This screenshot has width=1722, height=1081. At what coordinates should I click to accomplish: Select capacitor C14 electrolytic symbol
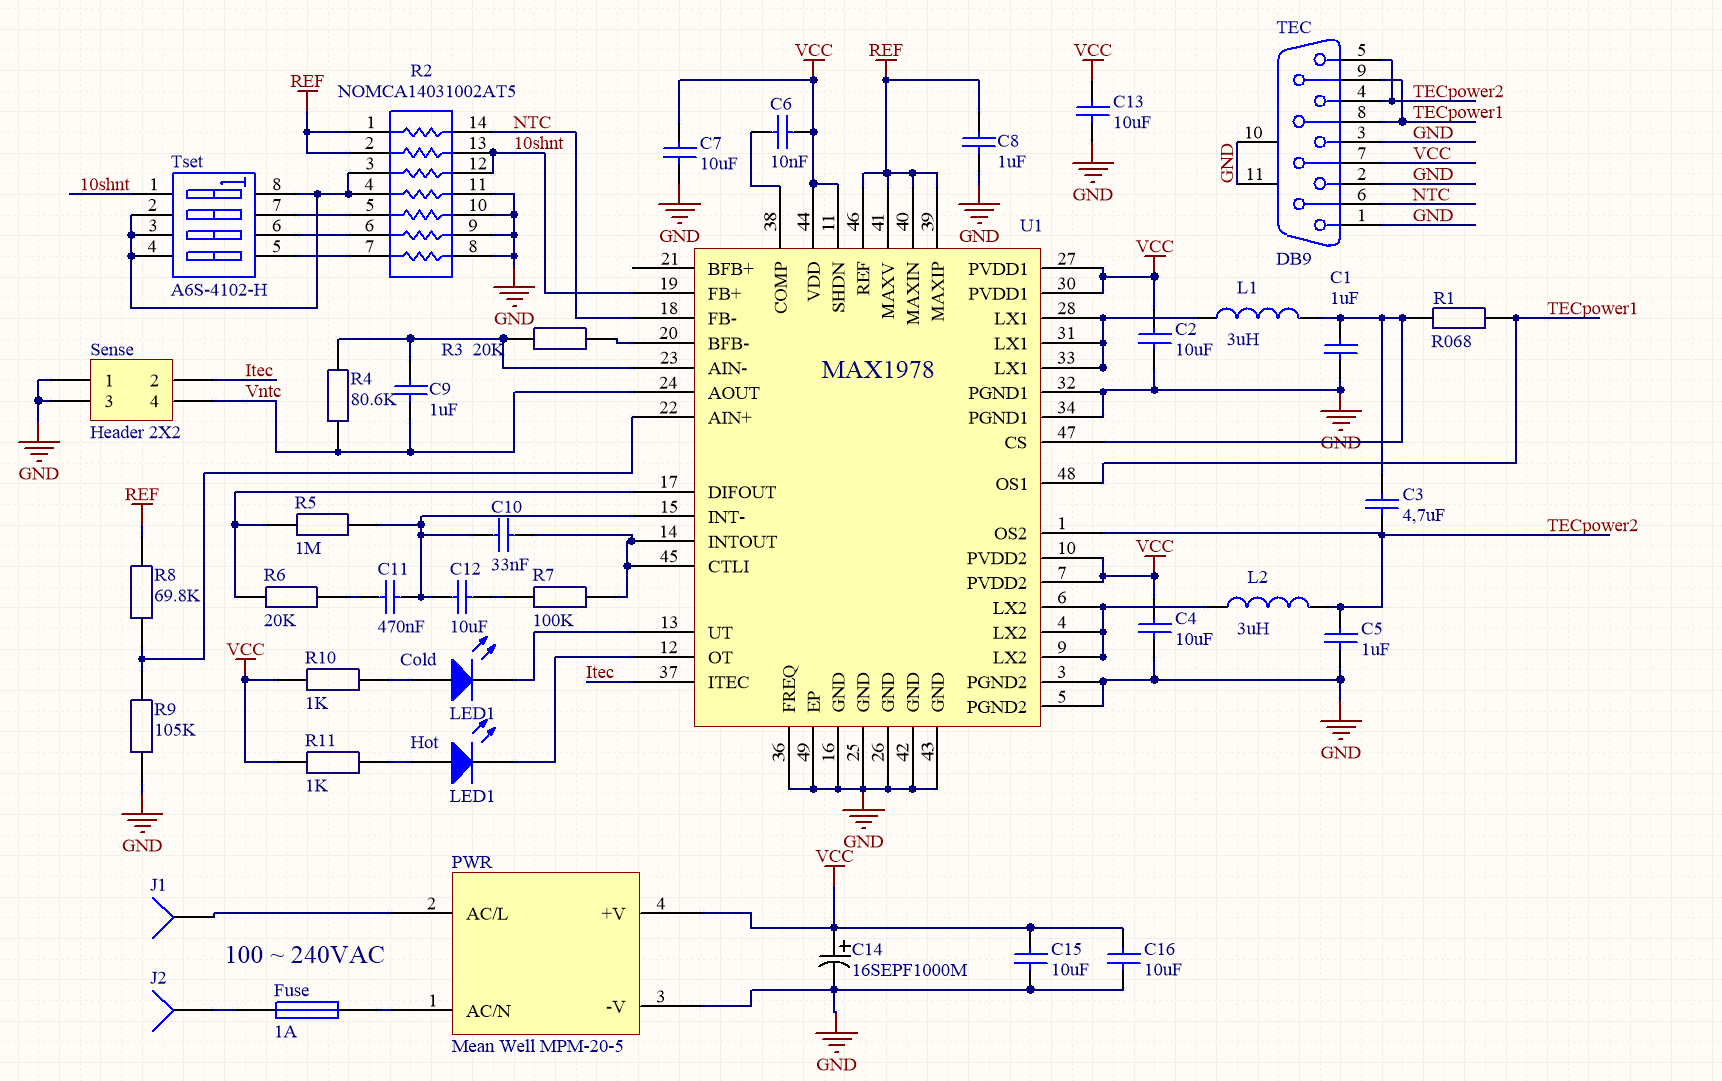[x=834, y=960]
